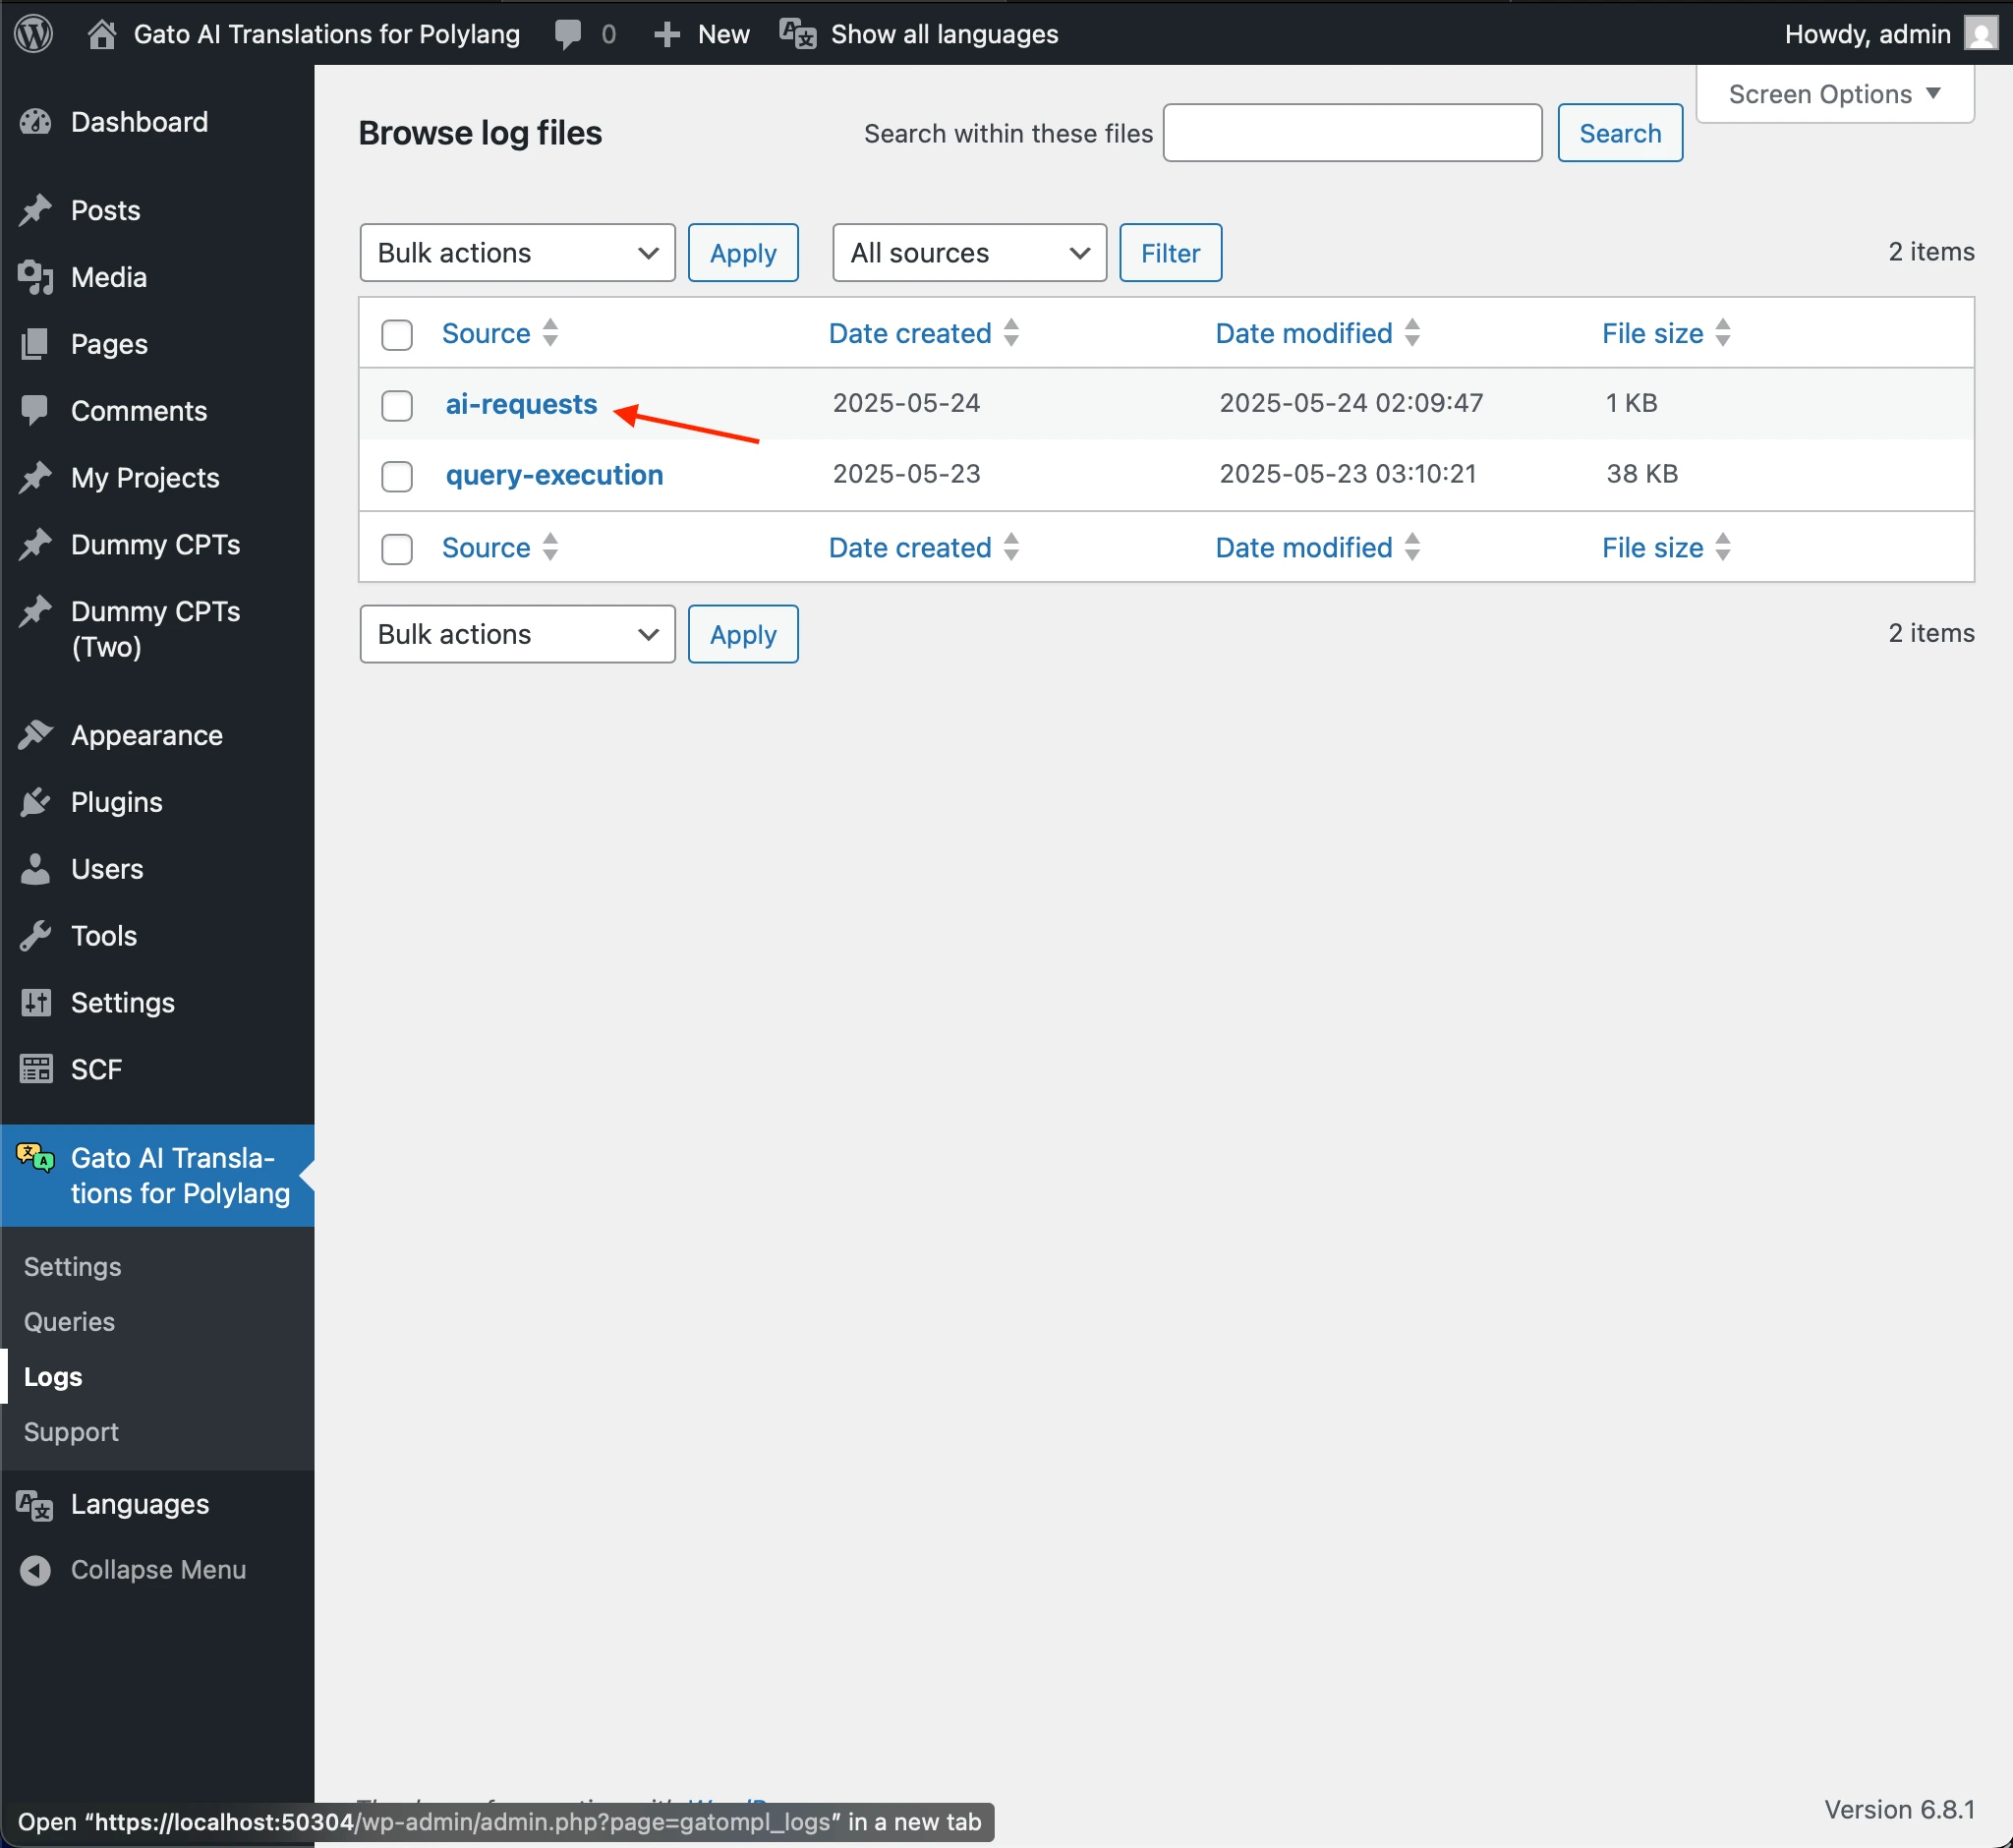2013x1848 pixels.
Task: Sort by Date modified in footer row
Action: [1317, 547]
